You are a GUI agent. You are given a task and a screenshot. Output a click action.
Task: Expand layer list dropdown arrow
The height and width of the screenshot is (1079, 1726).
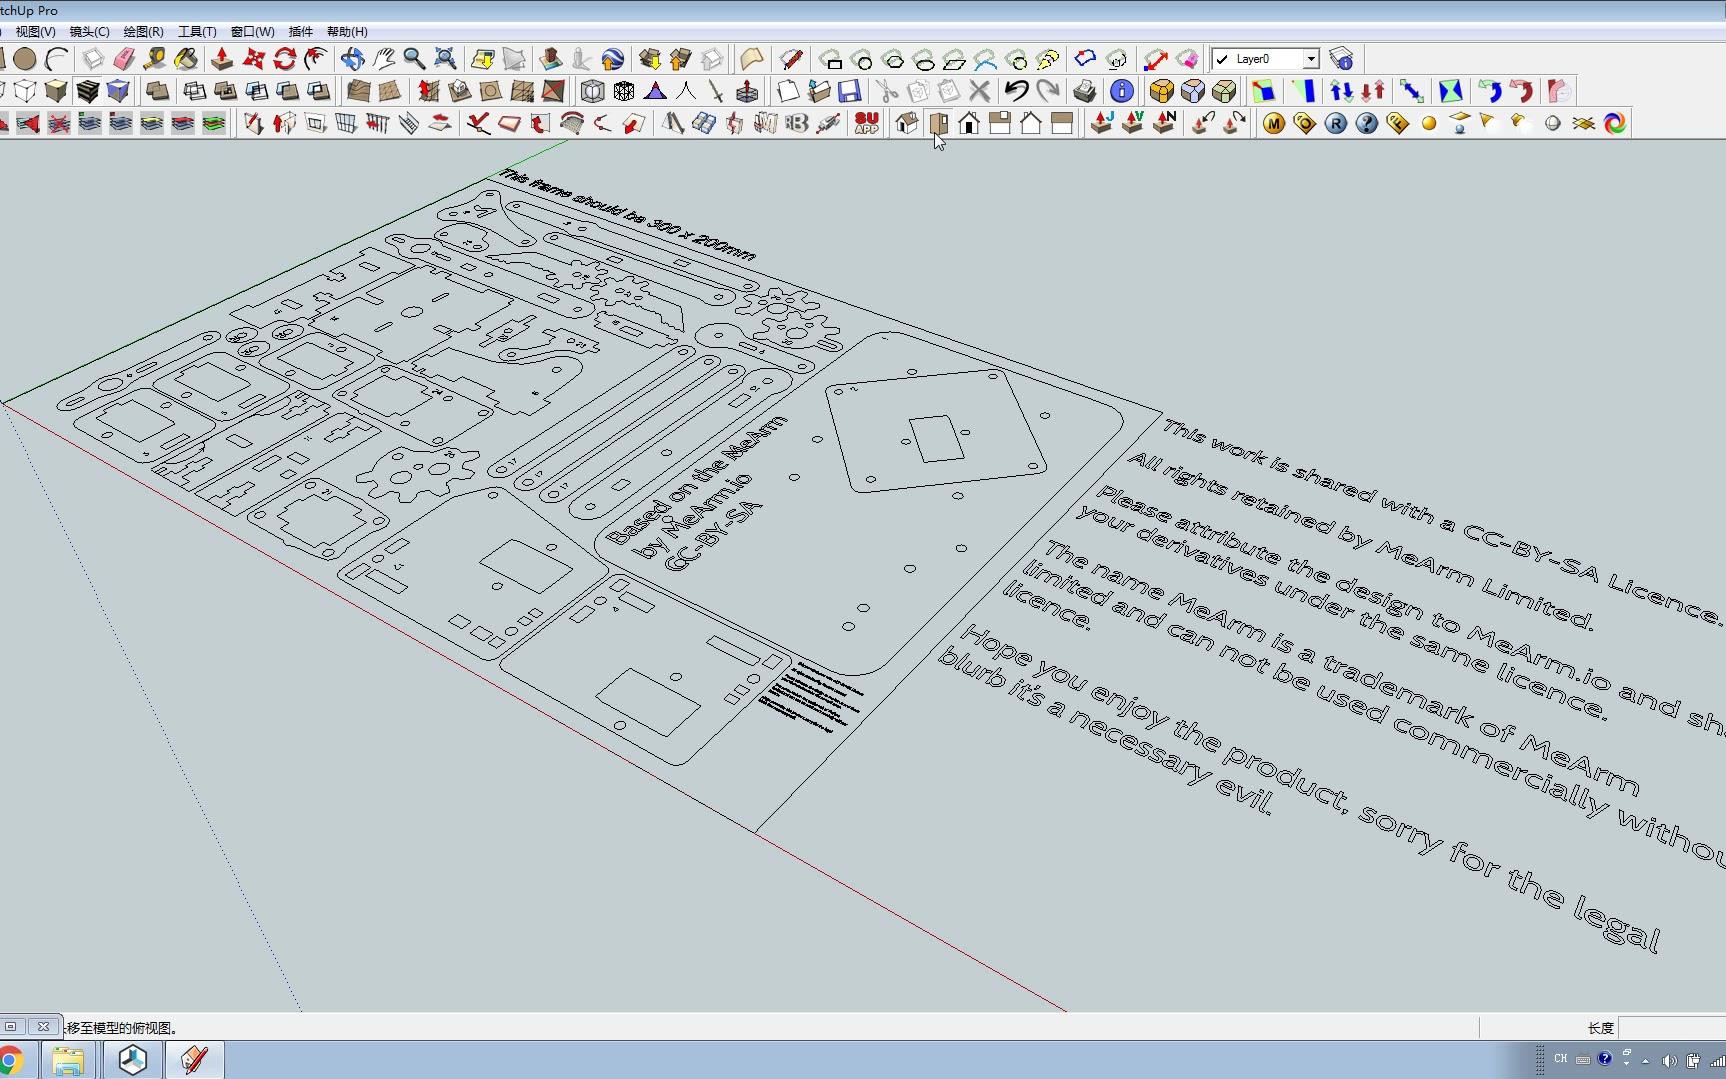[1311, 59]
